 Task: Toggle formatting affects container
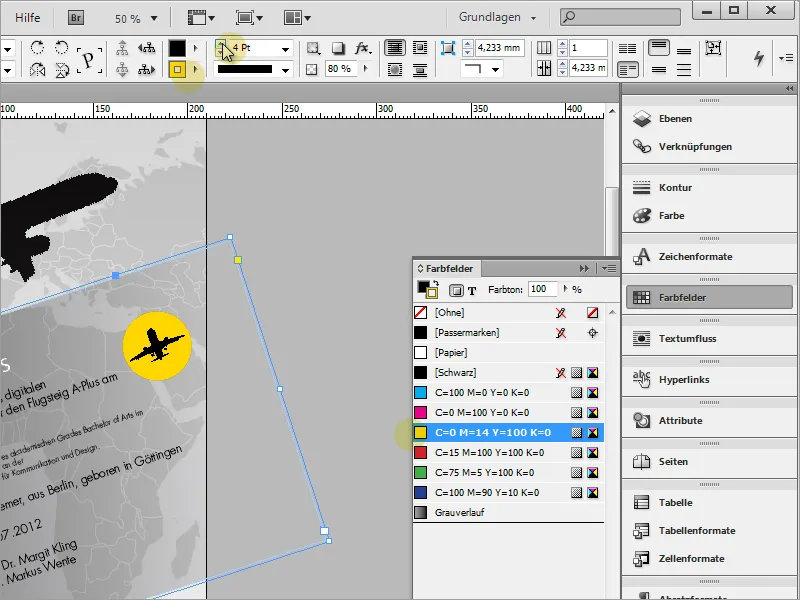point(456,290)
